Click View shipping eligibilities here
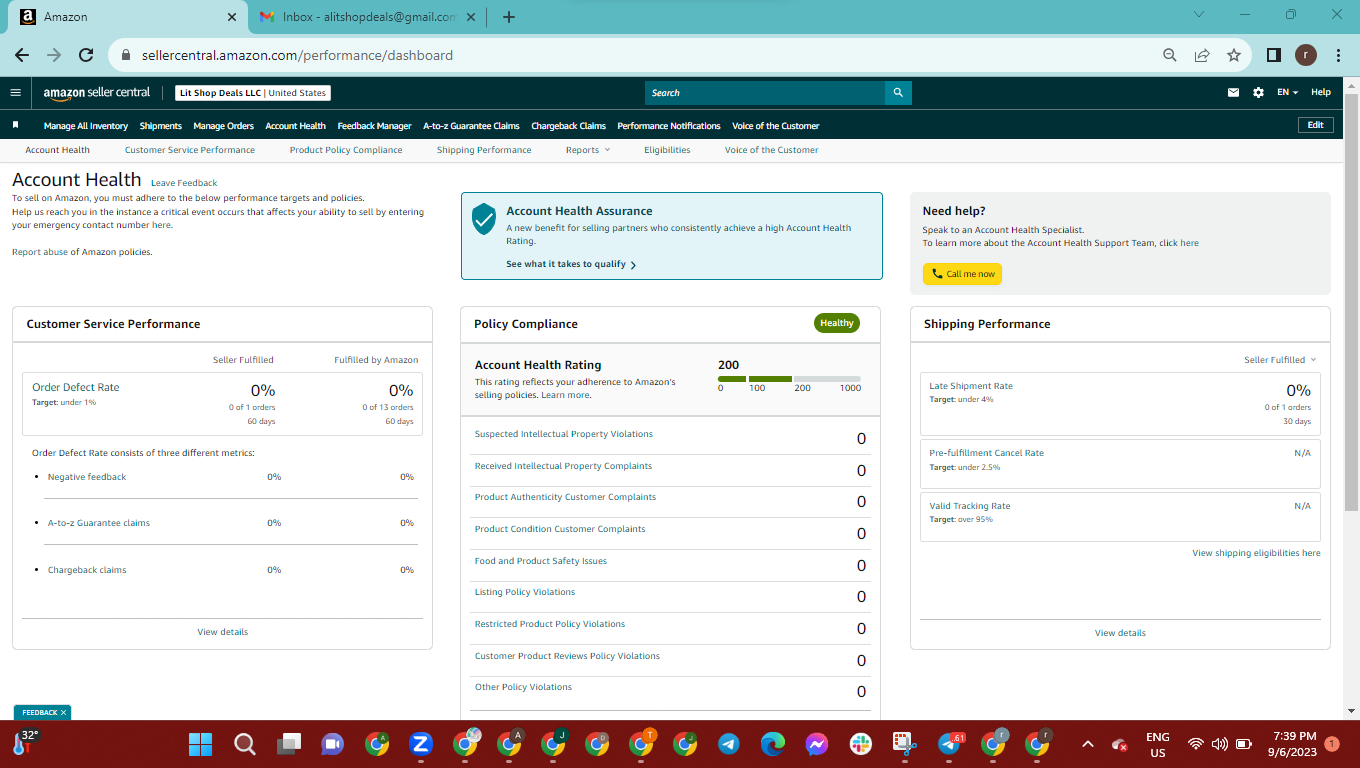 [1256, 553]
